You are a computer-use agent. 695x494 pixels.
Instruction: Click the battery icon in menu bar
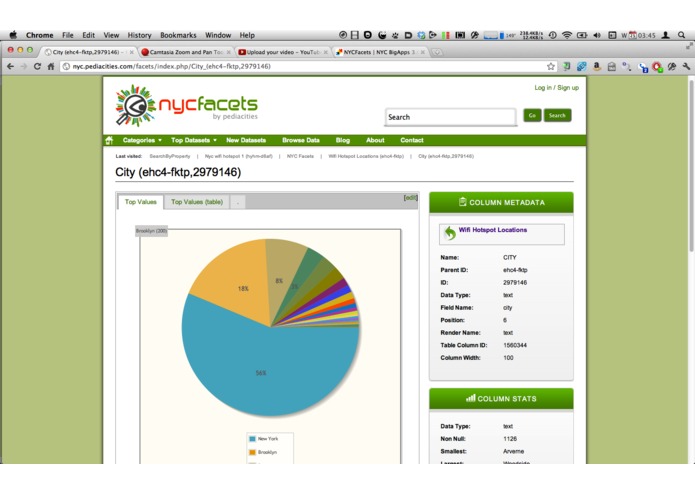pos(582,35)
